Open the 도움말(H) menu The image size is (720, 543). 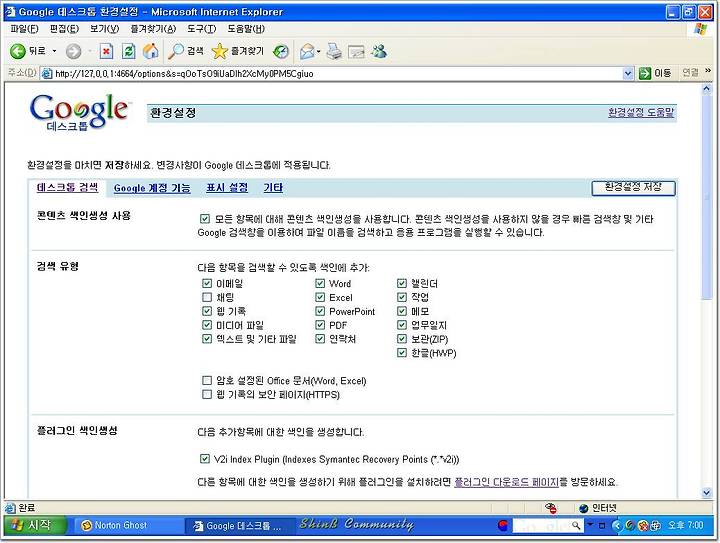click(246, 29)
